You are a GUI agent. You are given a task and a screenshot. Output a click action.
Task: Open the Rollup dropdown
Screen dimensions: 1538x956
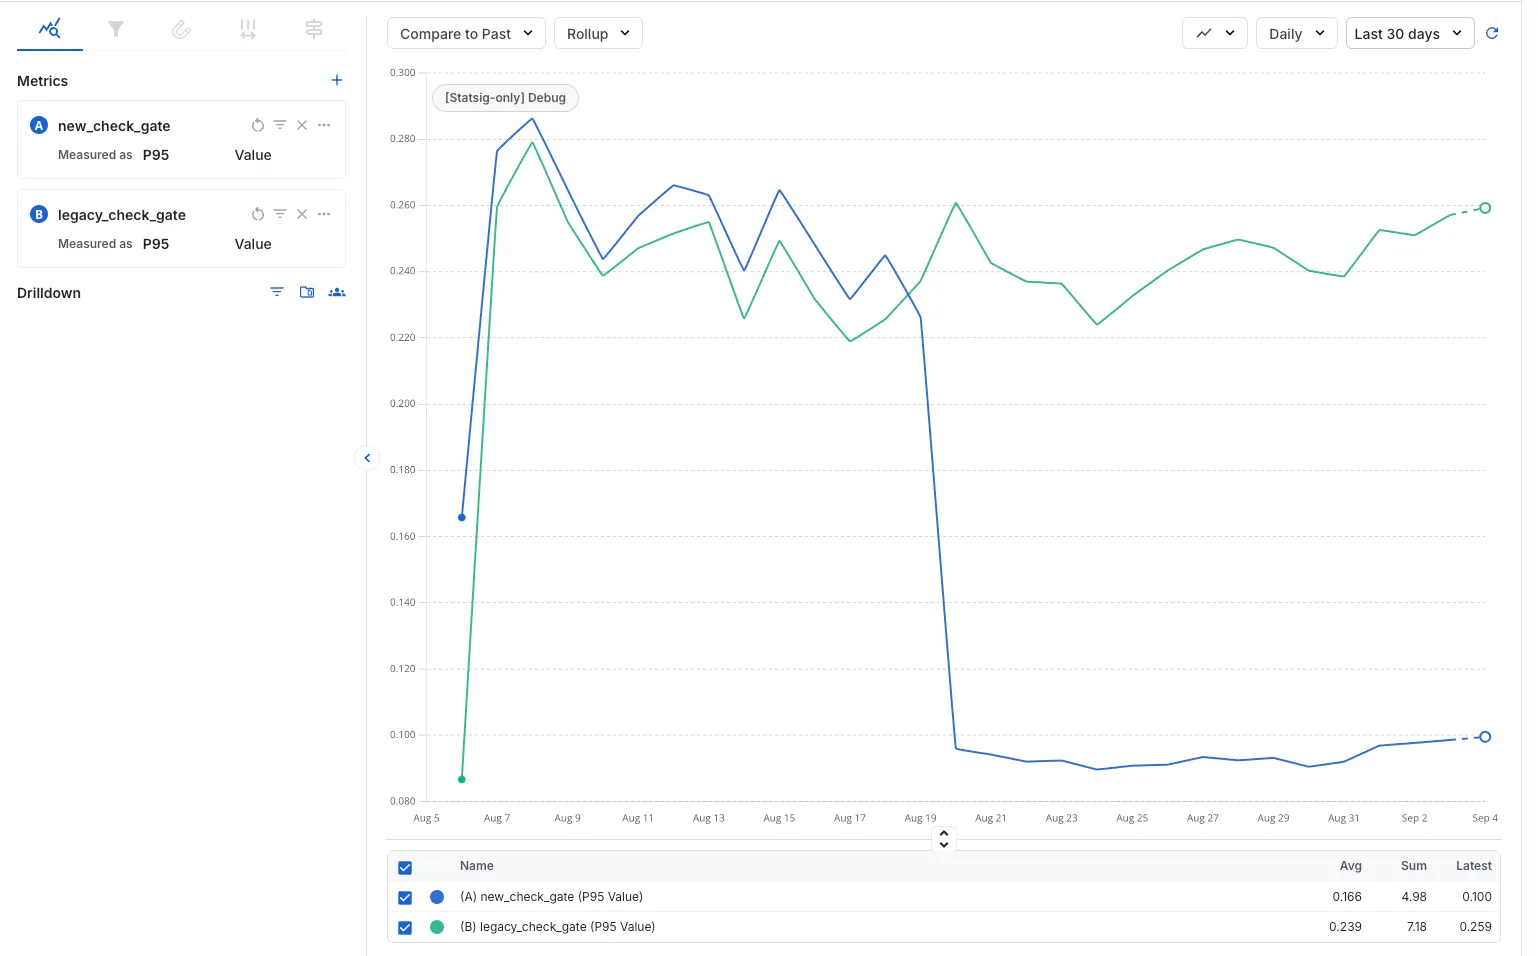pyautogui.click(x=598, y=33)
